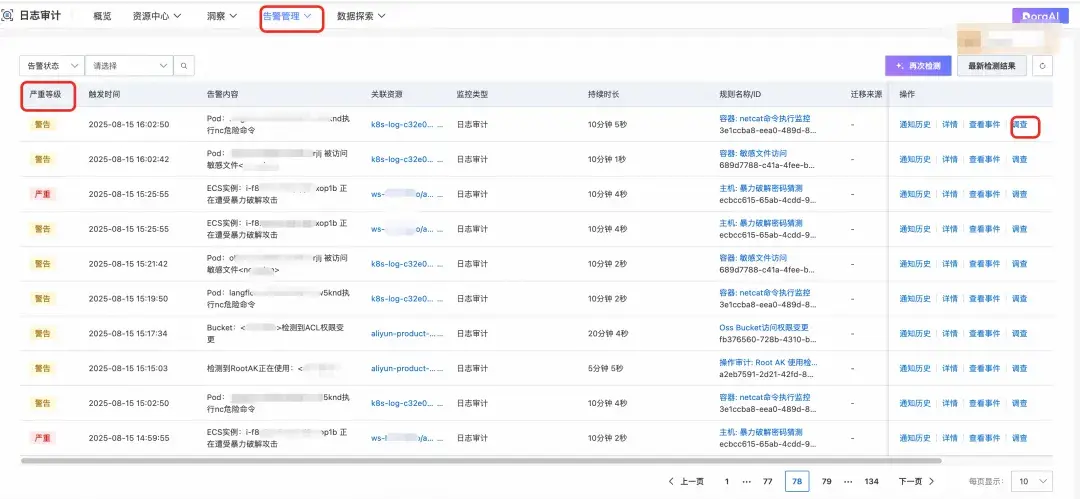Viewport: 1080px width, 499px height.
Task: Expand the 告警管理 navigation menu
Action: 288,16
